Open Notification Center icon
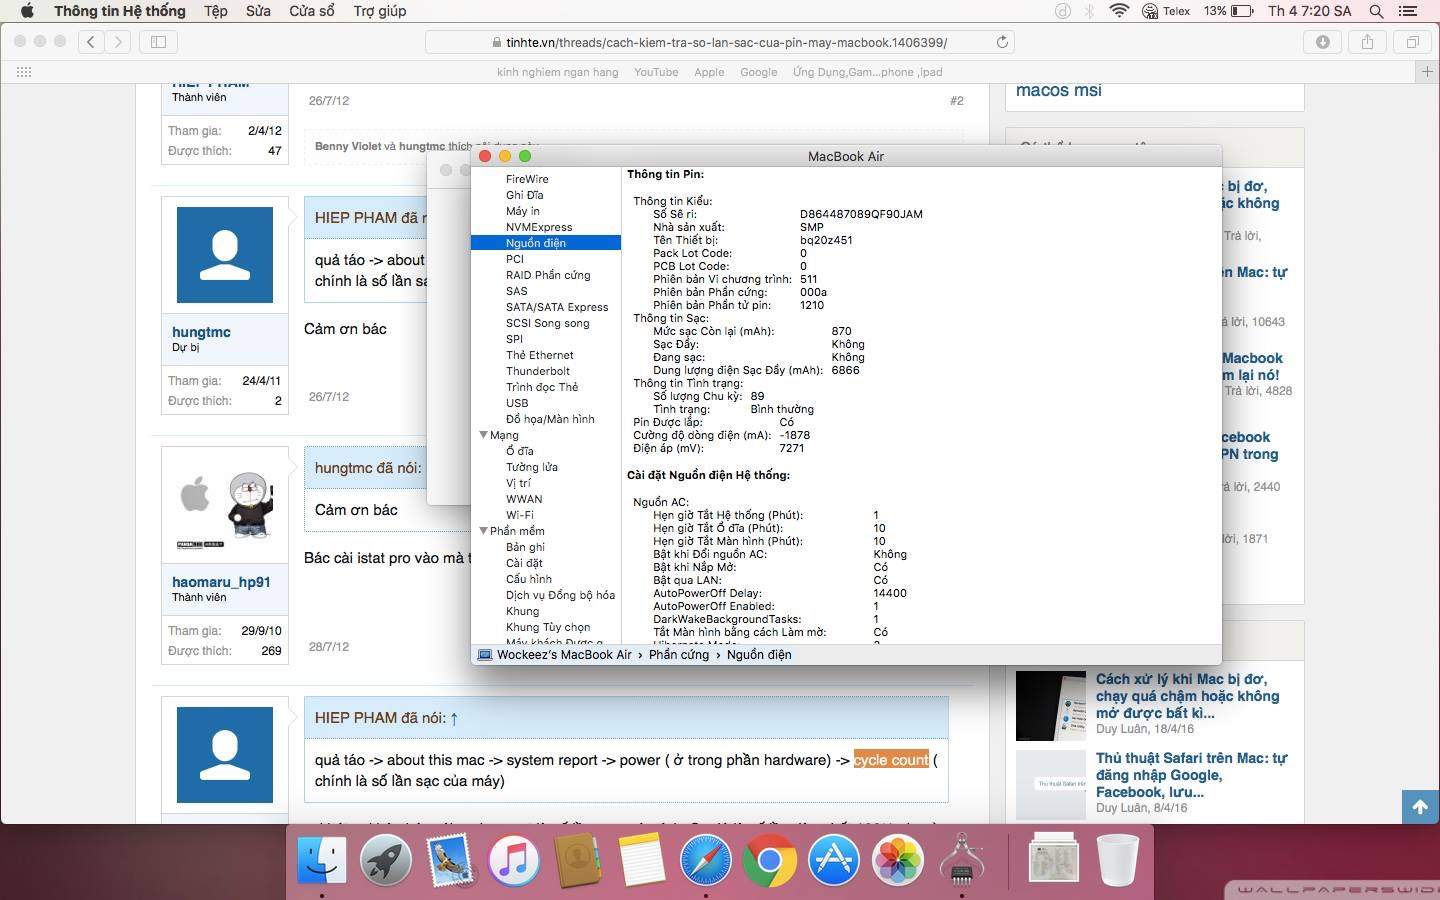The height and width of the screenshot is (900, 1440). click(x=1409, y=11)
